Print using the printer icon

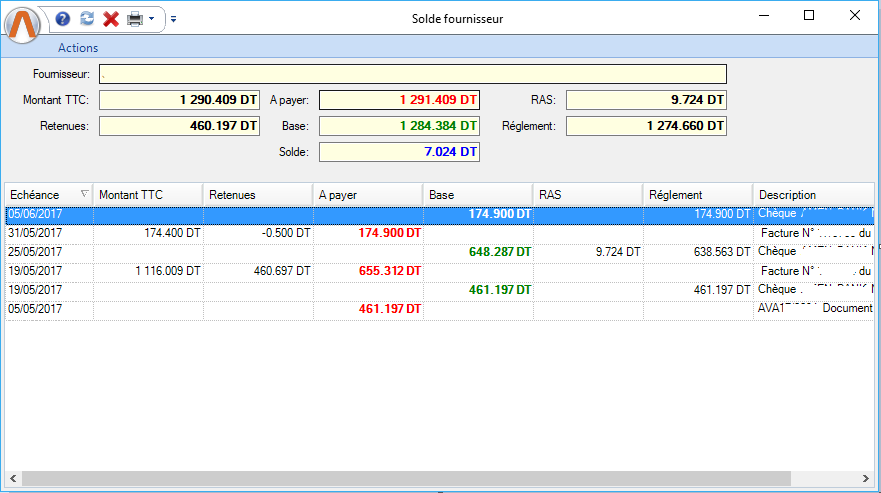[134, 19]
